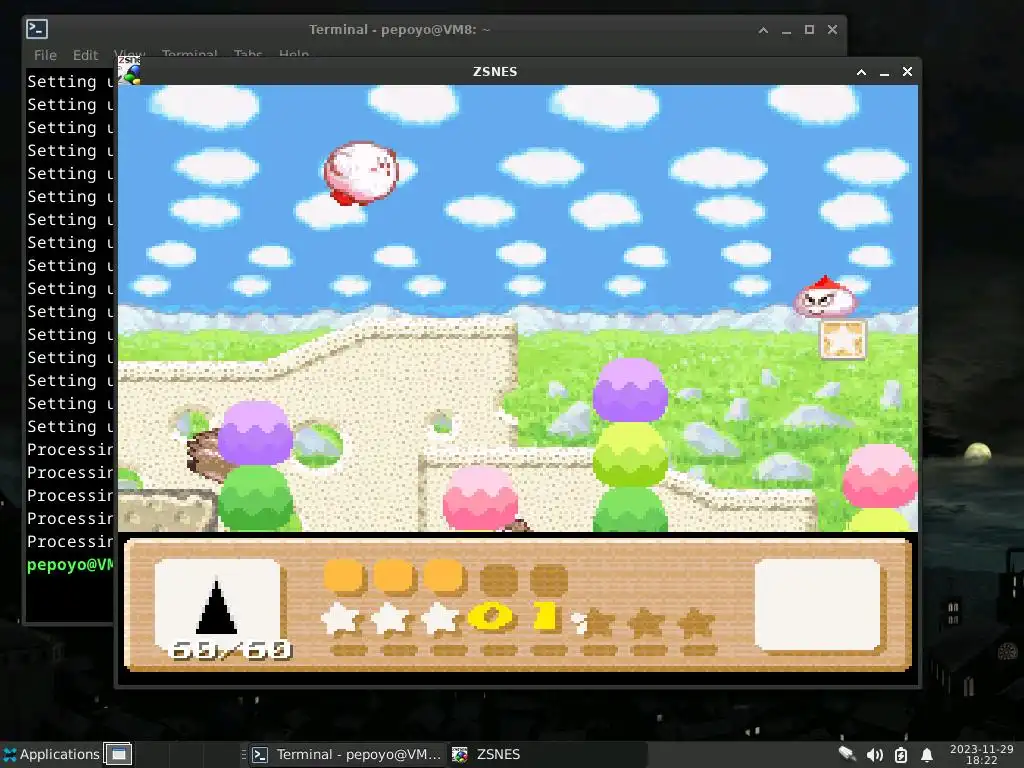This screenshot has height=768, width=1024.
Task: Minimize the Terminal window
Action: [786, 30]
